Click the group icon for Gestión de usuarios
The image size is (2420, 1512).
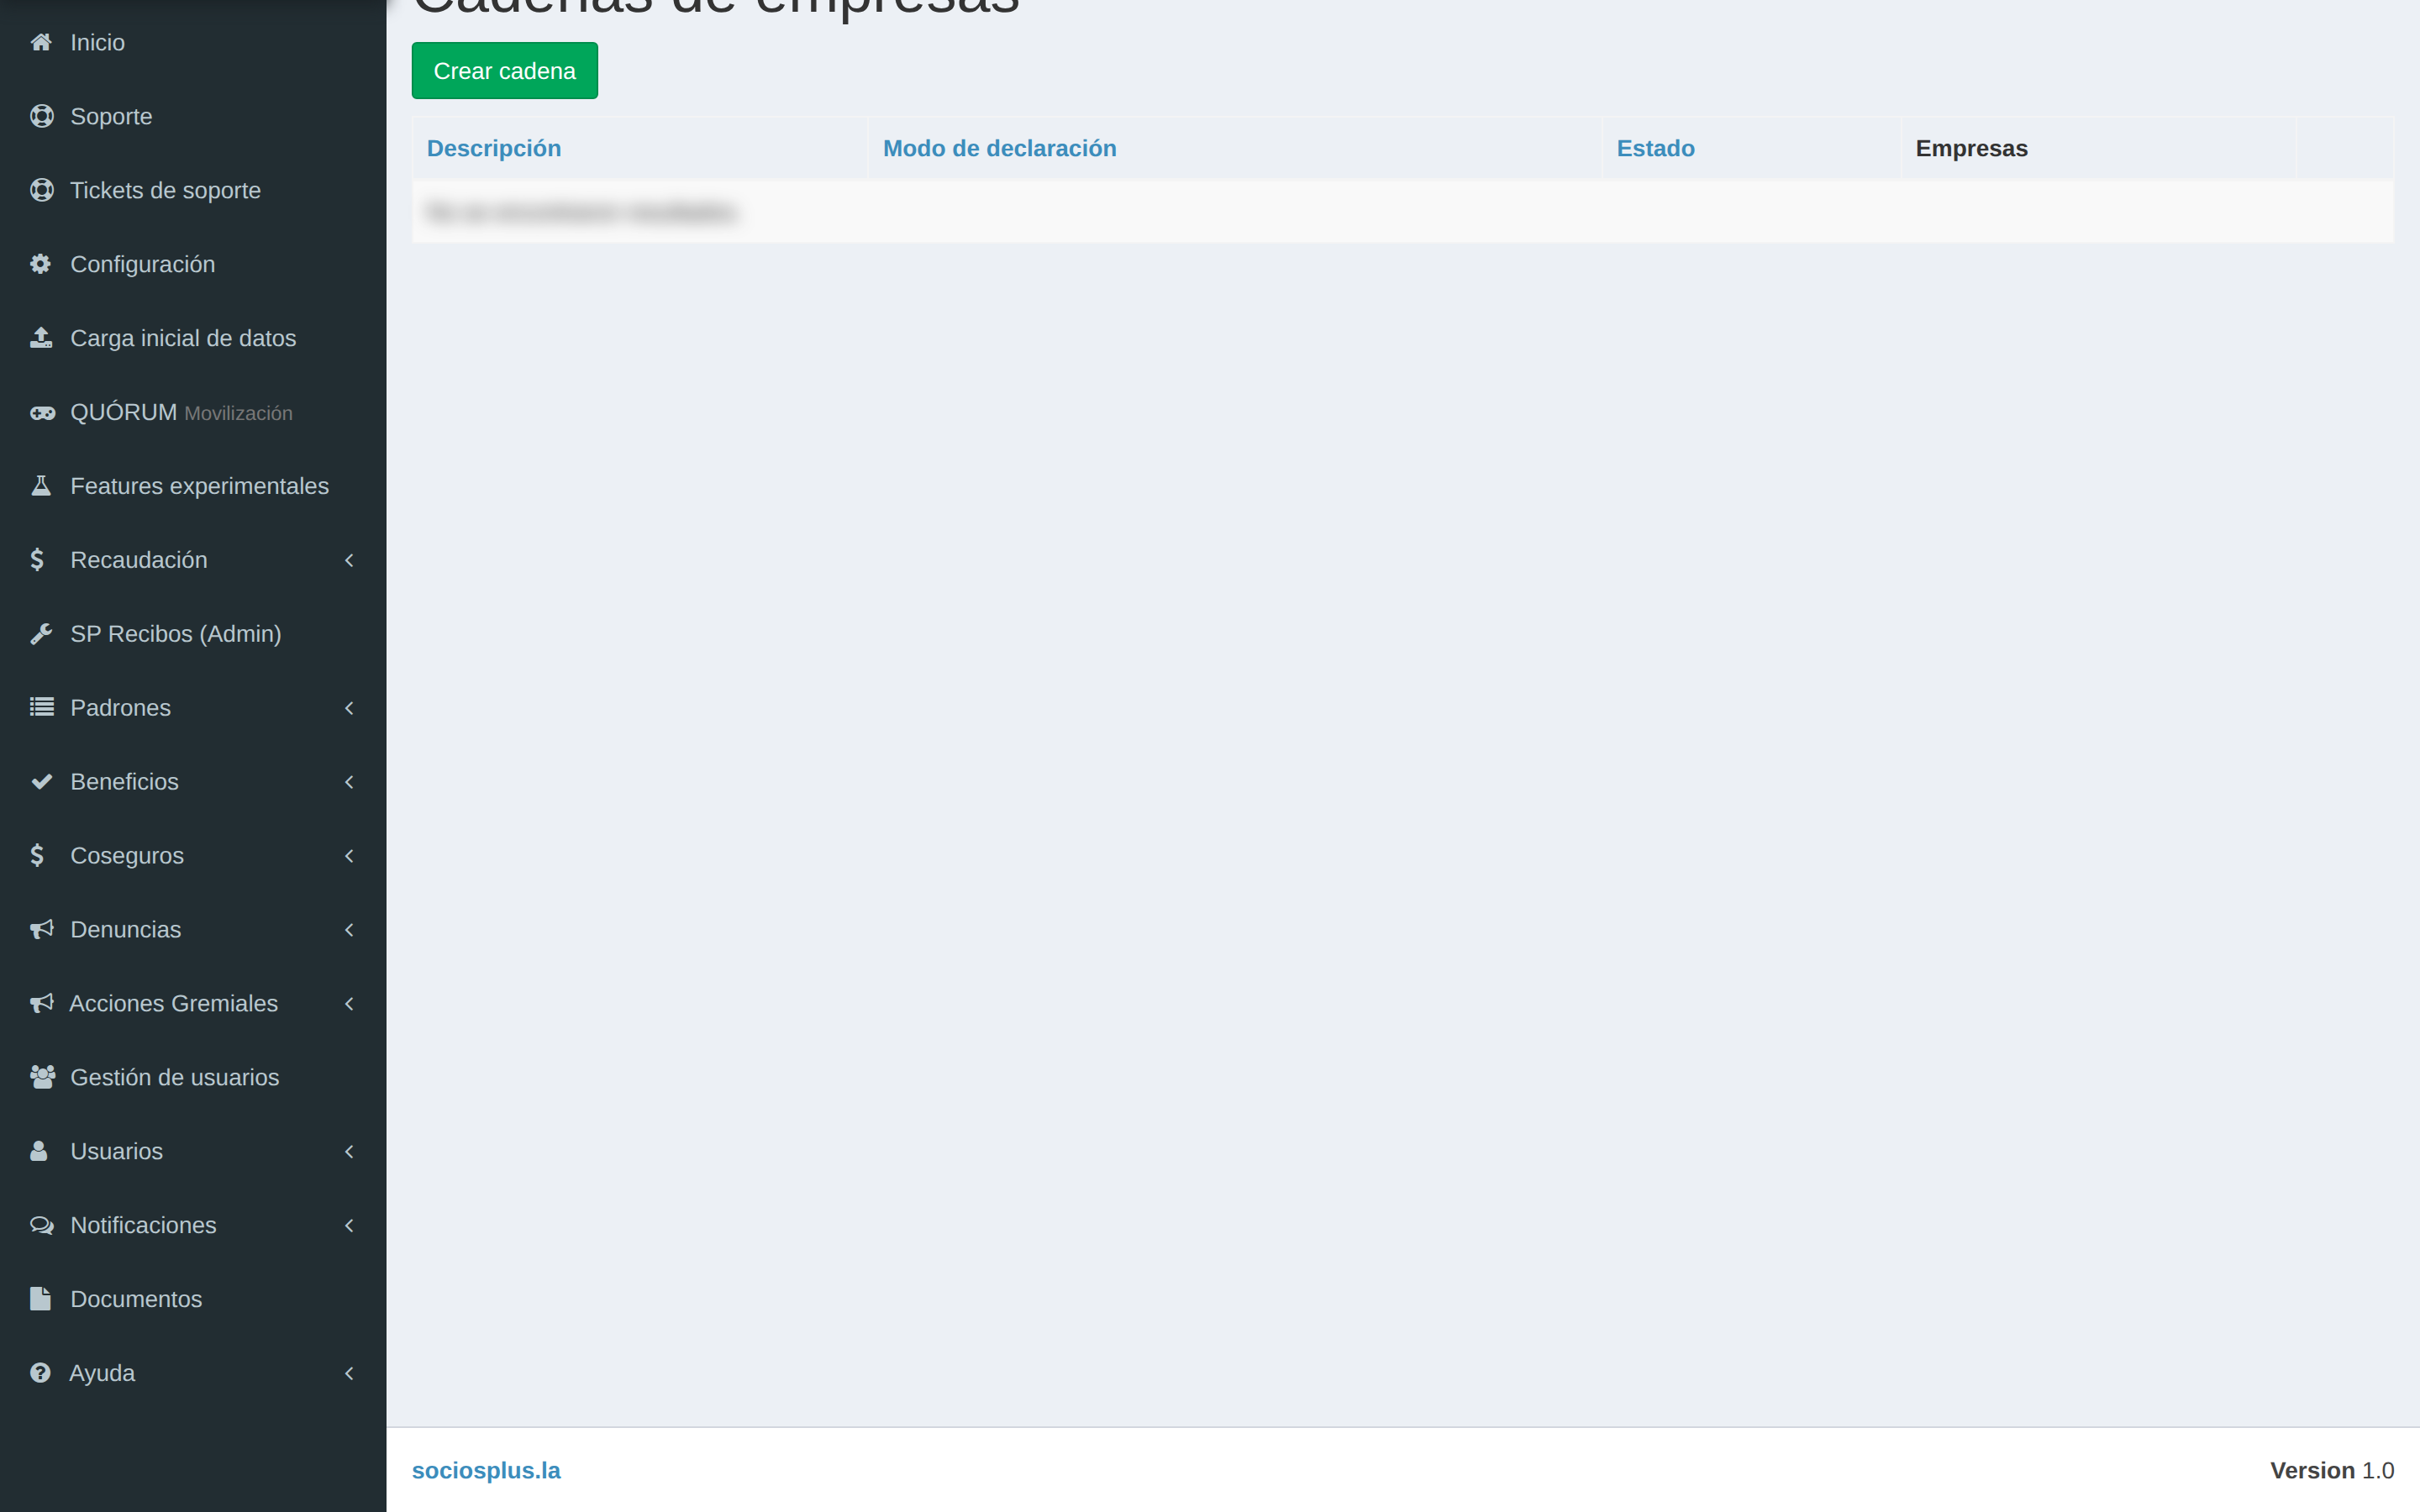click(42, 1077)
